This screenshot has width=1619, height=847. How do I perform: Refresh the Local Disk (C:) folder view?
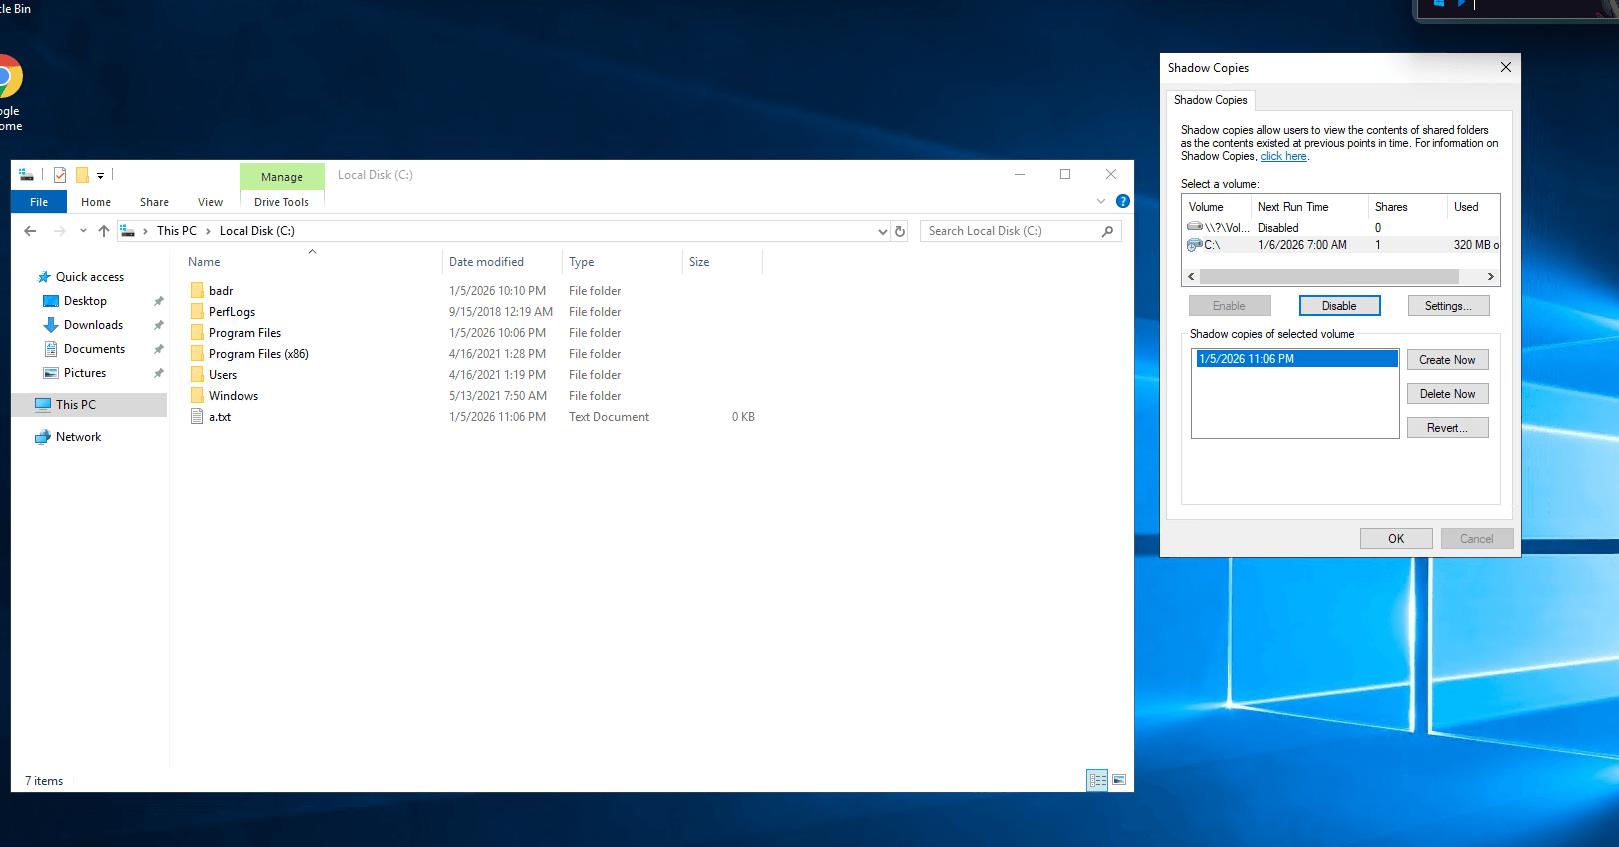[x=900, y=231]
